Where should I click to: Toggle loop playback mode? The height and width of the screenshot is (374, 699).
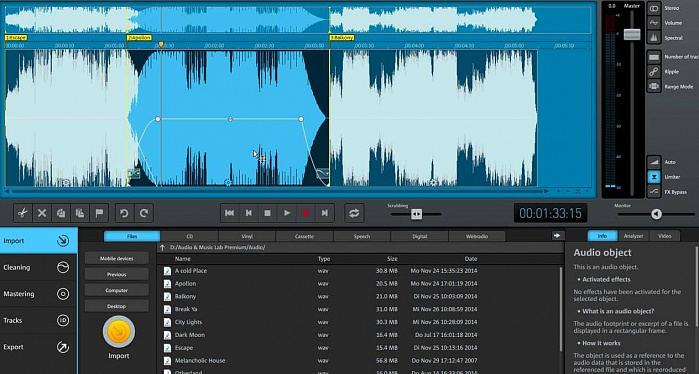[x=354, y=213]
